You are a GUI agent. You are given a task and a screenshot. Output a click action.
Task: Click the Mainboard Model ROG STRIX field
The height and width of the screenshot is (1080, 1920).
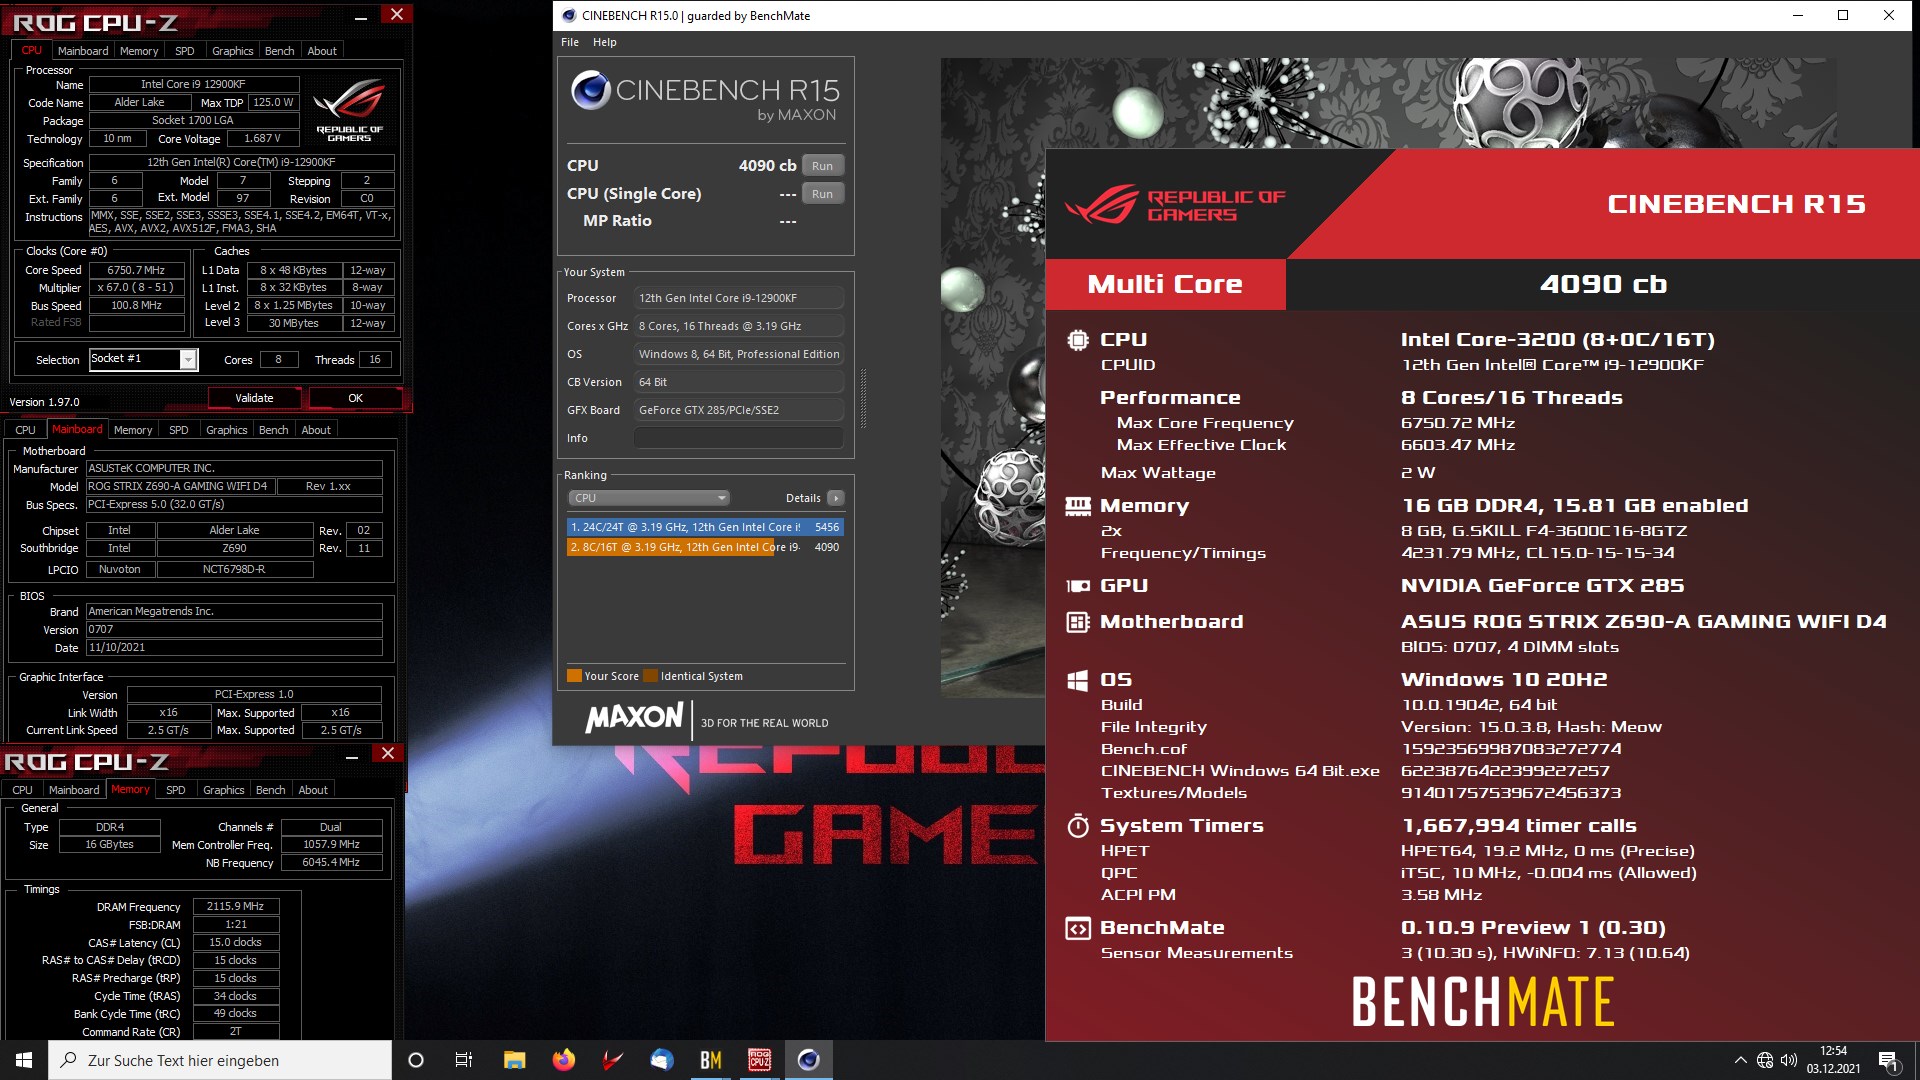click(179, 486)
